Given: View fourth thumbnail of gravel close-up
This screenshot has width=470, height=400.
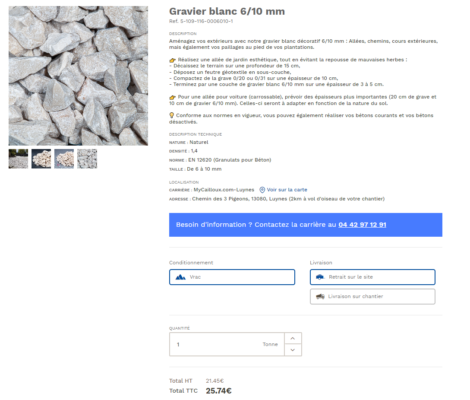Looking at the screenshot, I should tap(87, 159).
